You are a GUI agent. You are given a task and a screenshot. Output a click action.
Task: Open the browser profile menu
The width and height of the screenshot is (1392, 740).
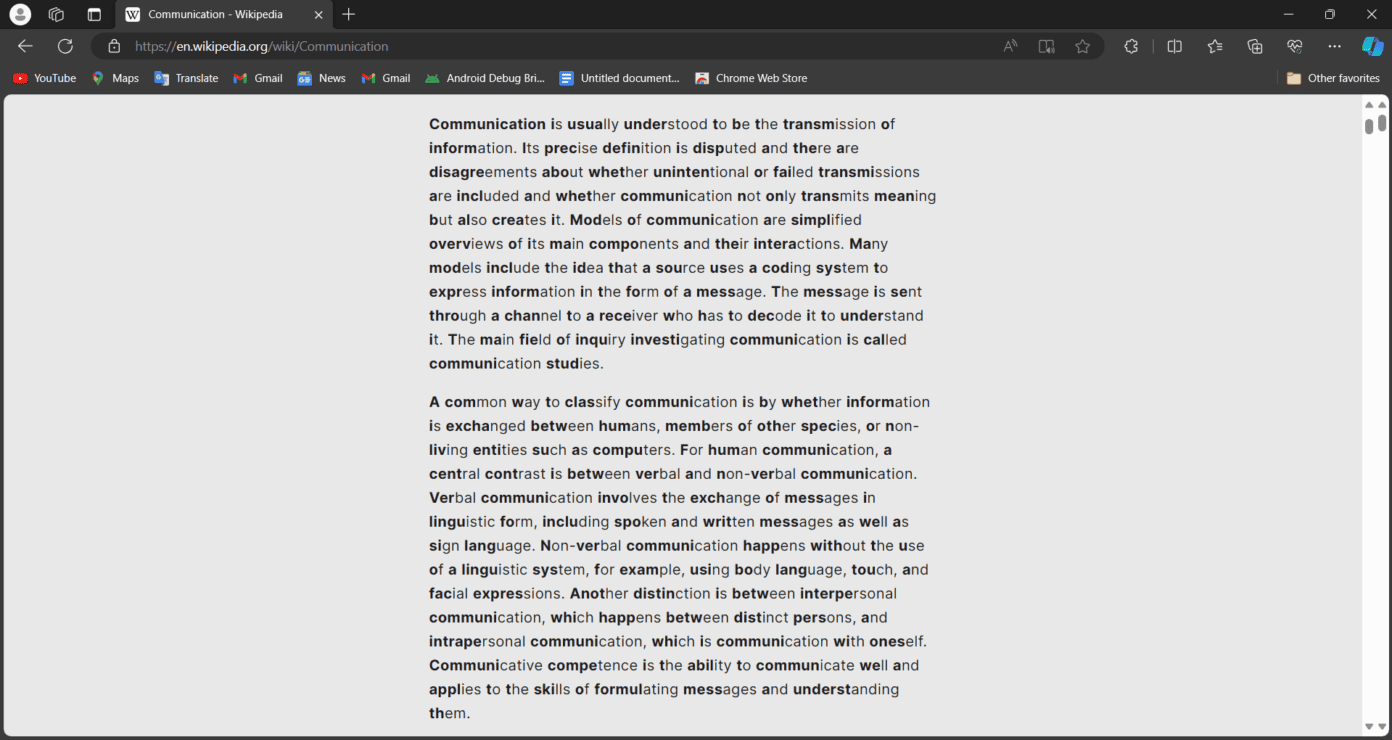point(20,14)
